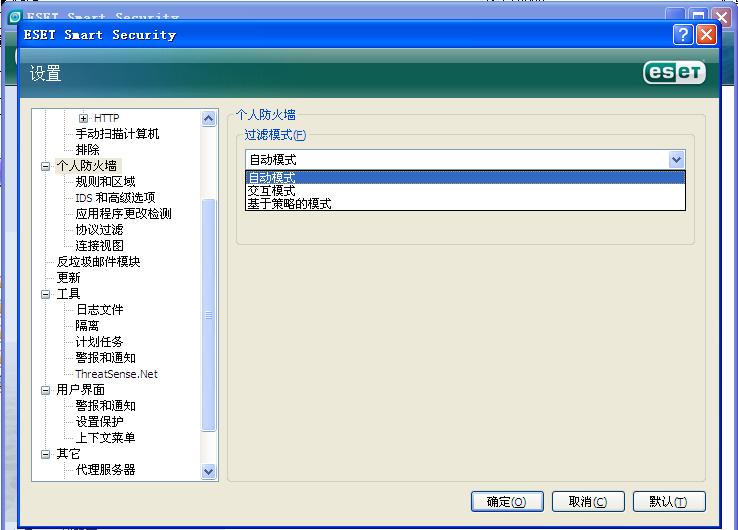Select 手动扫描计算机 in the tree

[x=117, y=134]
